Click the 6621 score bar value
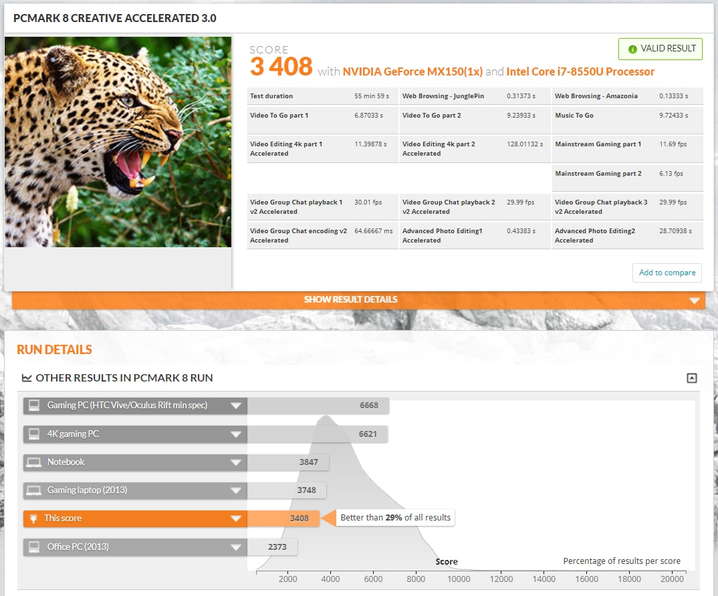Screen dimensions: 718x596 (368, 434)
